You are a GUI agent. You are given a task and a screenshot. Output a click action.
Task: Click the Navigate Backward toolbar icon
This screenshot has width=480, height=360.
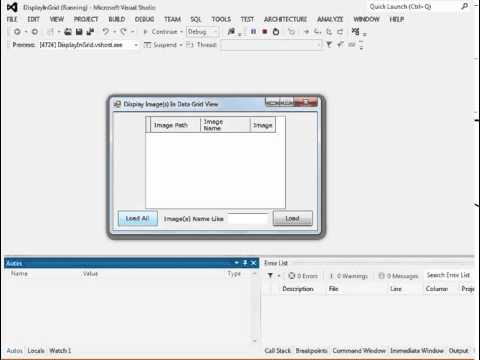17,32
